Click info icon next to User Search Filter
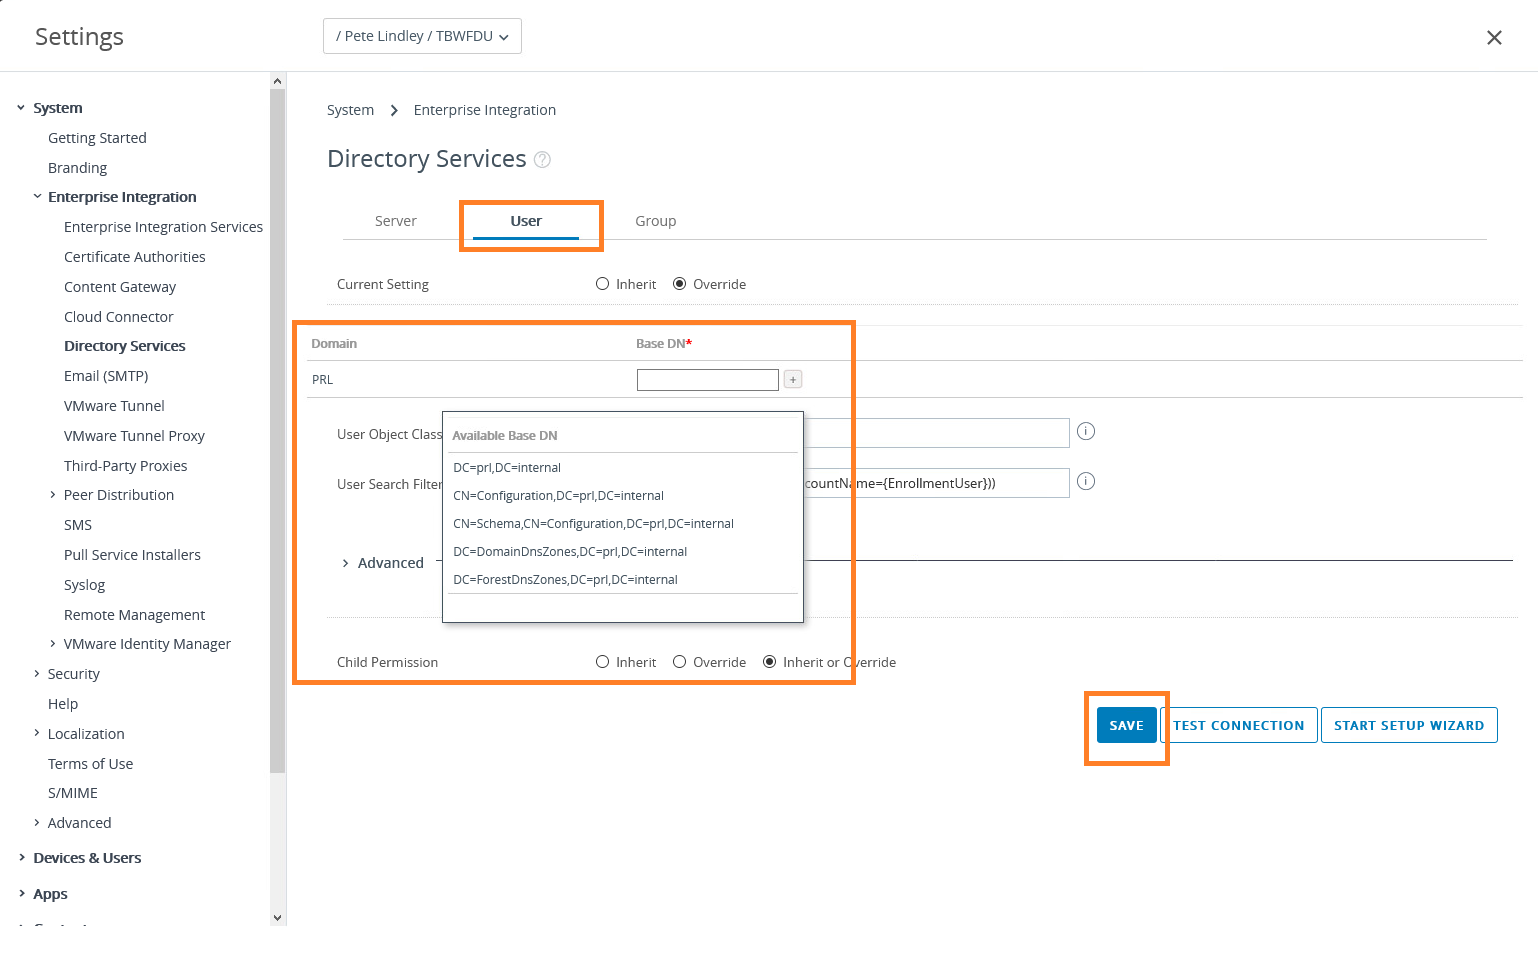Image resolution: width=1538 pixels, height=958 pixels. (1086, 482)
